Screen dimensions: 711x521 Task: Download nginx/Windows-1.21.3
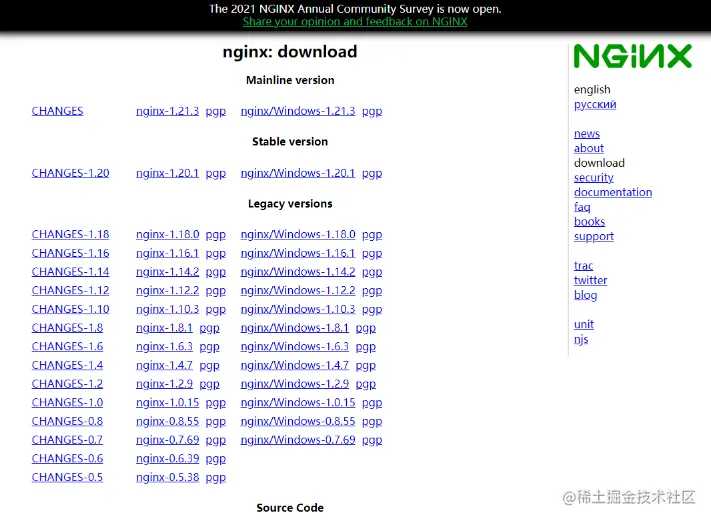tap(298, 111)
